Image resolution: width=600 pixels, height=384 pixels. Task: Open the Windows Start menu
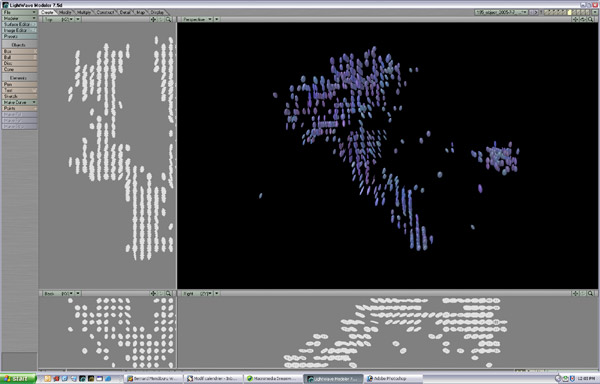point(18,379)
